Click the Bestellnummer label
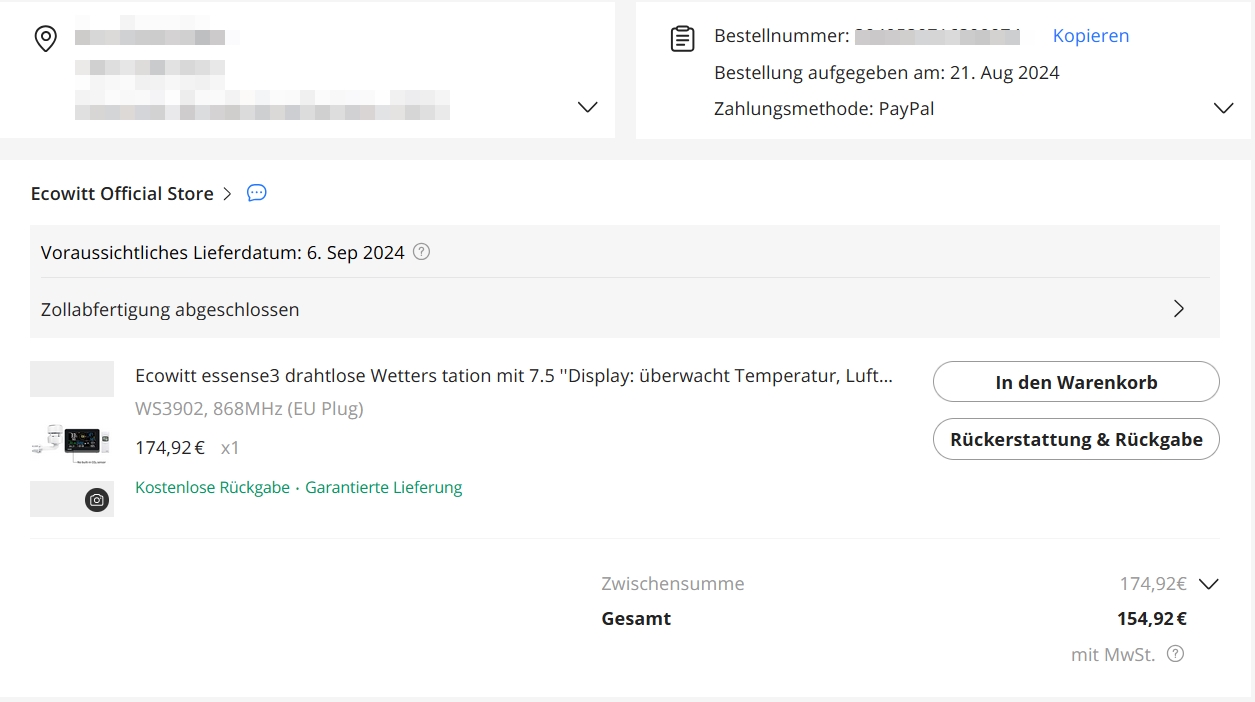The height and width of the screenshot is (702, 1255). click(782, 36)
